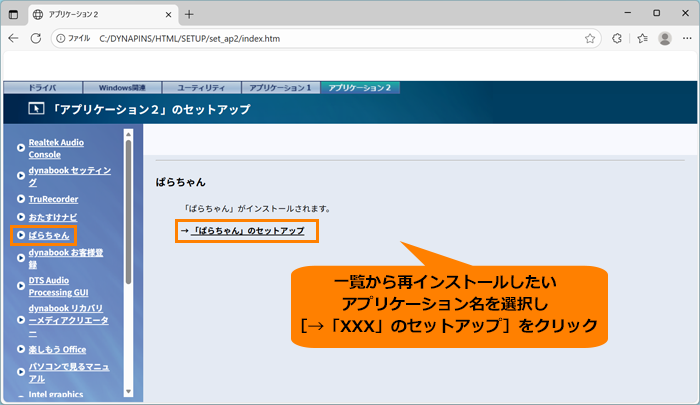Click the「ぱらちゃん」のセットアップ link
Image resolution: width=700 pixels, height=405 pixels.
coord(247,231)
